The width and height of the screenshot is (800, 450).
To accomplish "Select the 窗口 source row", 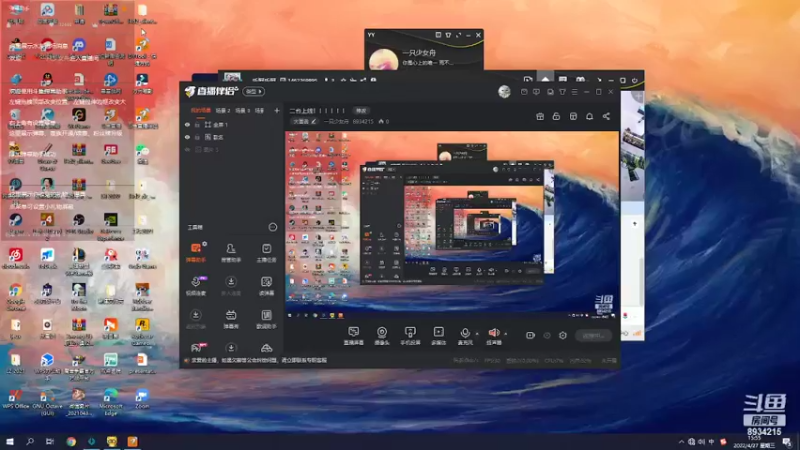I will (231, 137).
